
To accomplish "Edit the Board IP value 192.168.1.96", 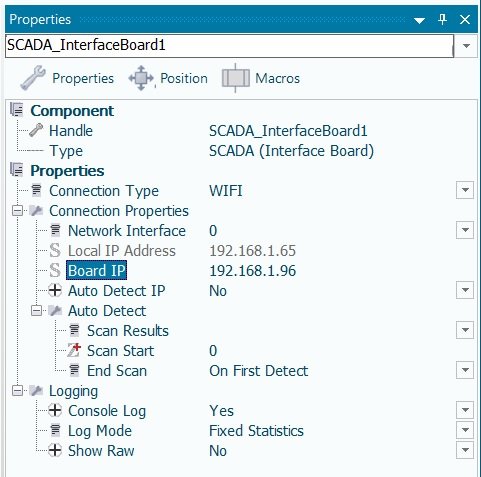I will click(x=252, y=271).
